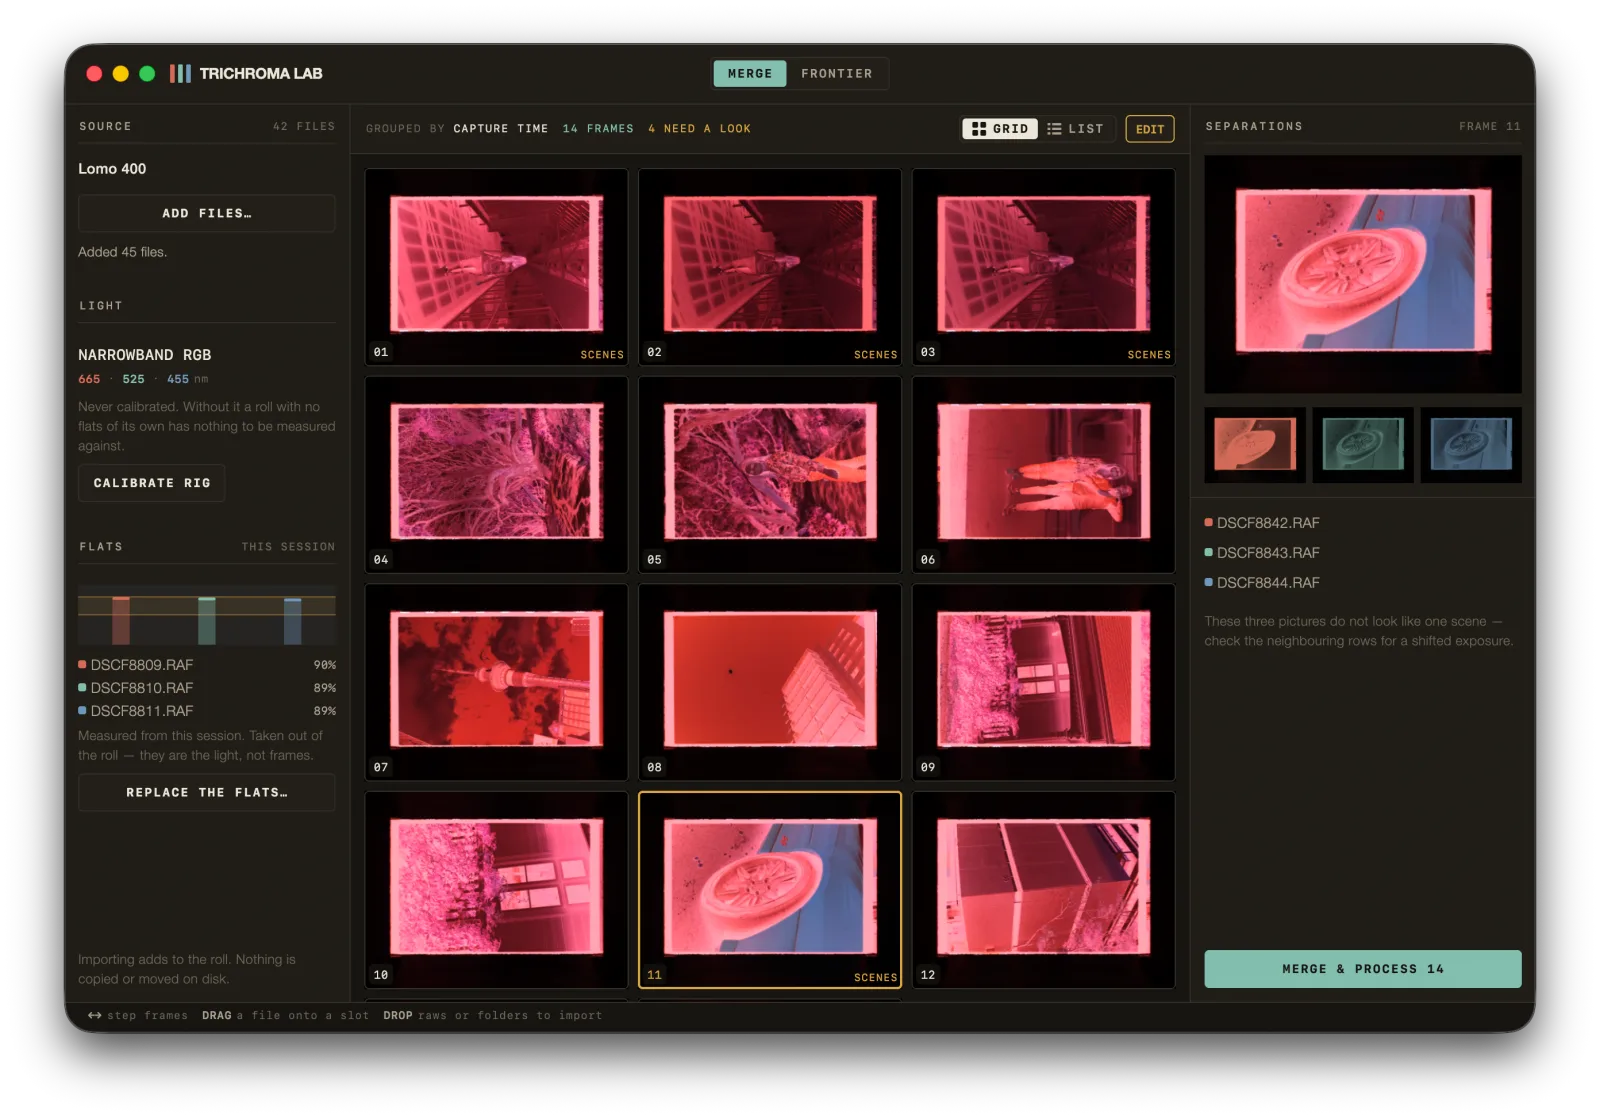
Task: Select frame 08 thumbnail
Action: pyautogui.click(x=770, y=682)
